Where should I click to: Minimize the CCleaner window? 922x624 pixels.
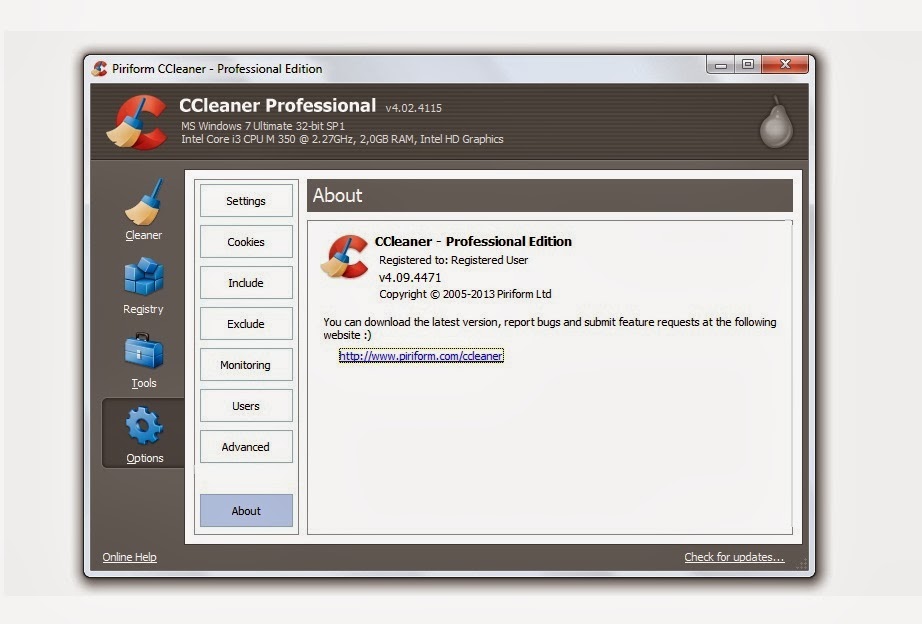coord(719,63)
